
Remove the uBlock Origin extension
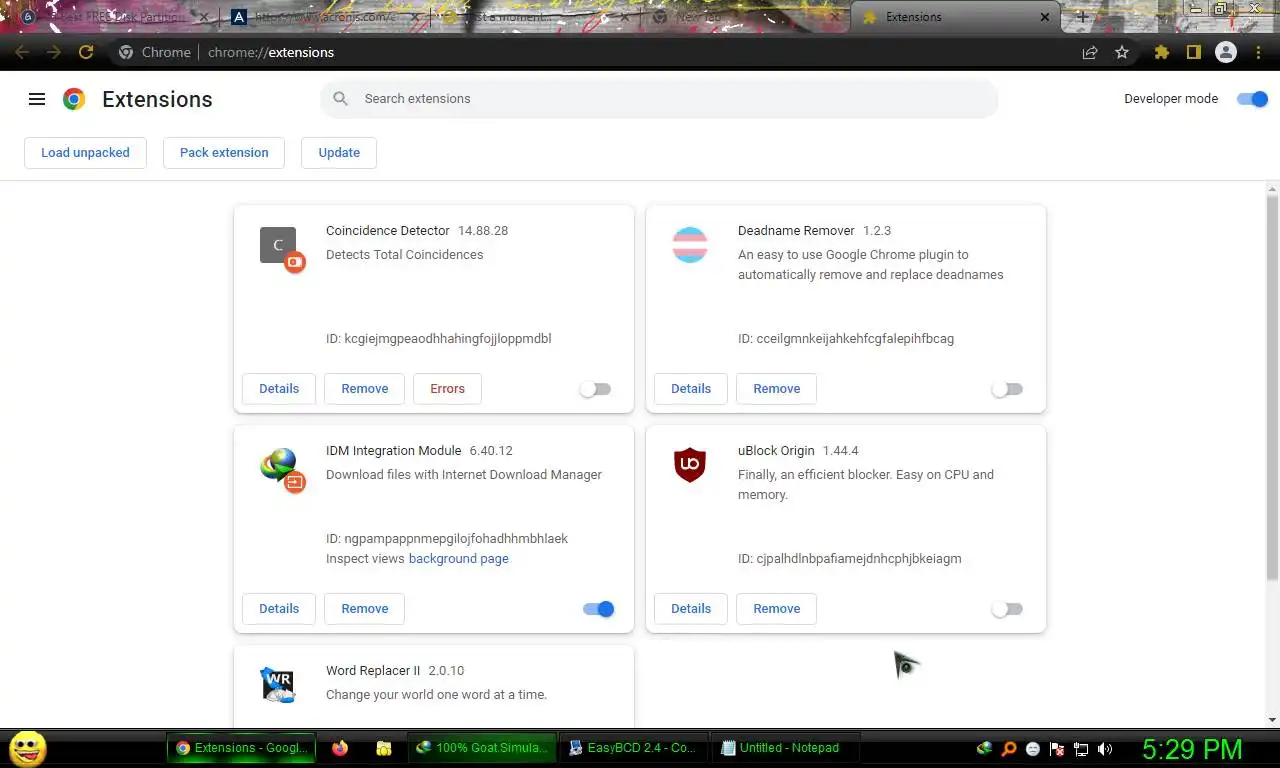coord(776,609)
